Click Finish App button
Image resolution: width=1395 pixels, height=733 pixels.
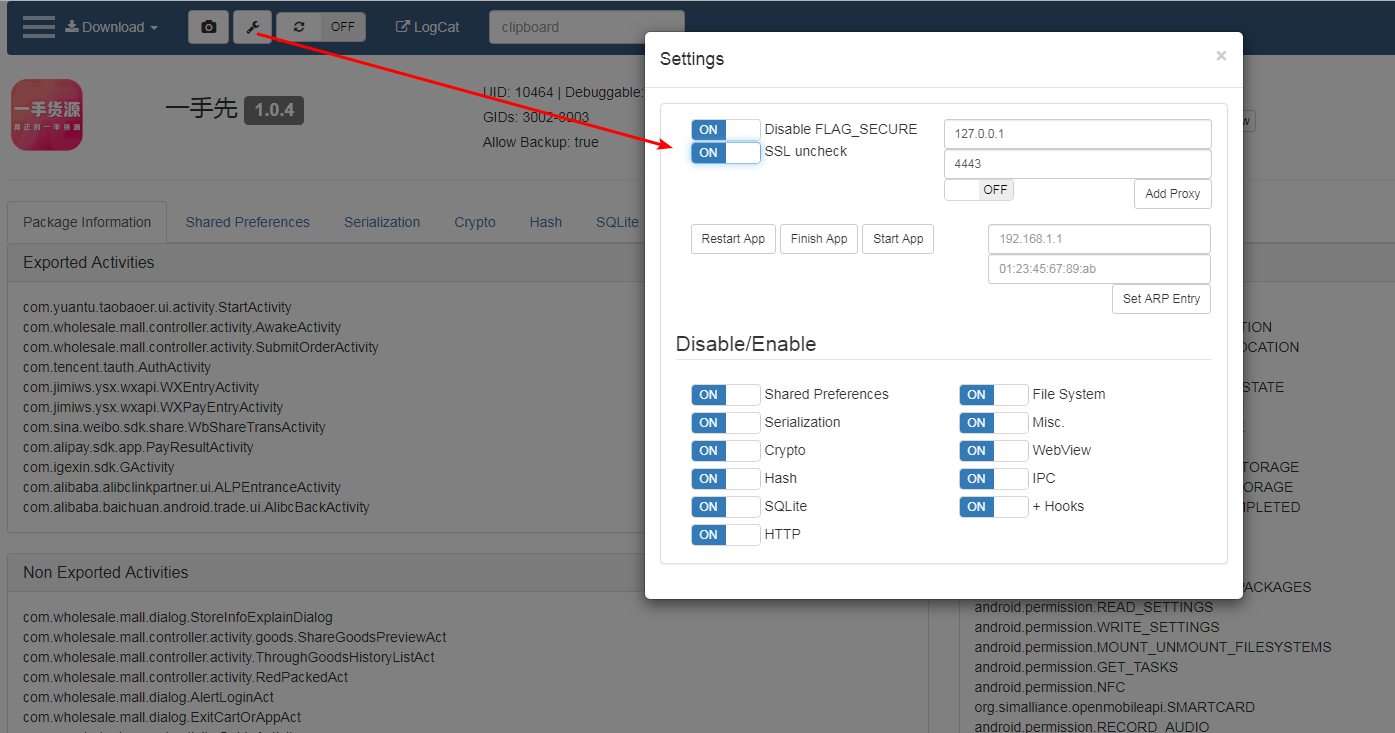coord(819,239)
